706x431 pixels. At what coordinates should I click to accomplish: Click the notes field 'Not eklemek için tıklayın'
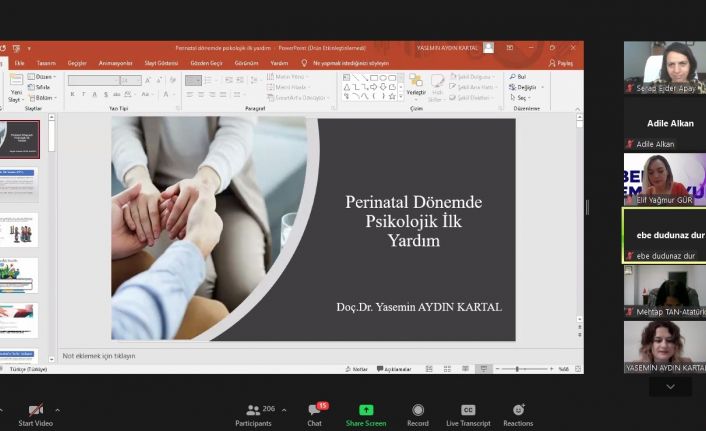(x=99, y=356)
